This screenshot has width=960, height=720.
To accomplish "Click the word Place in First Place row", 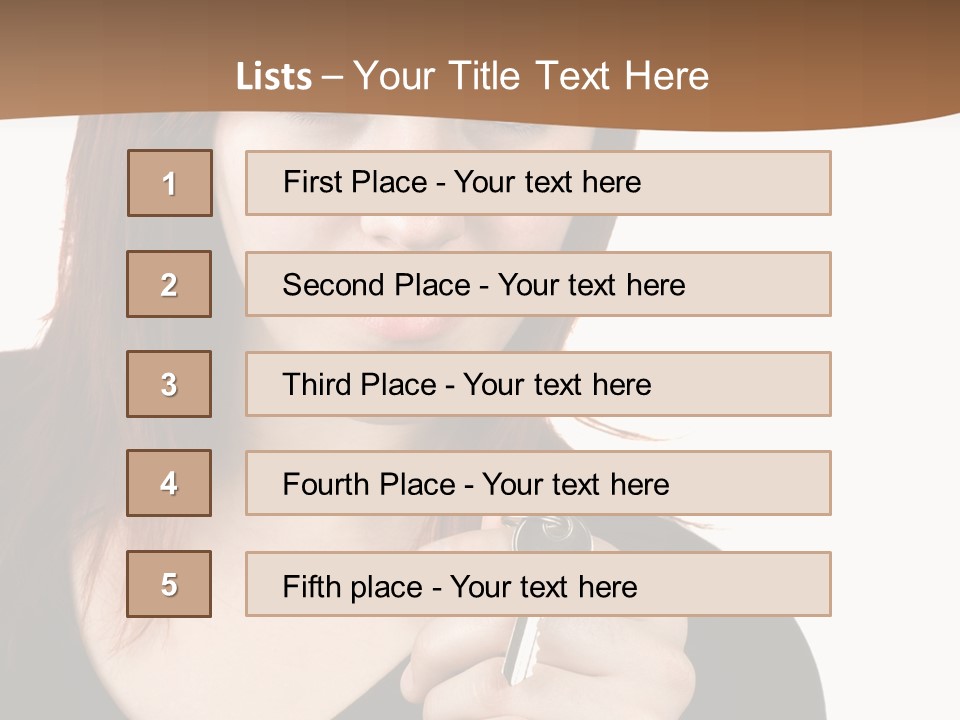I will (x=389, y=182).
